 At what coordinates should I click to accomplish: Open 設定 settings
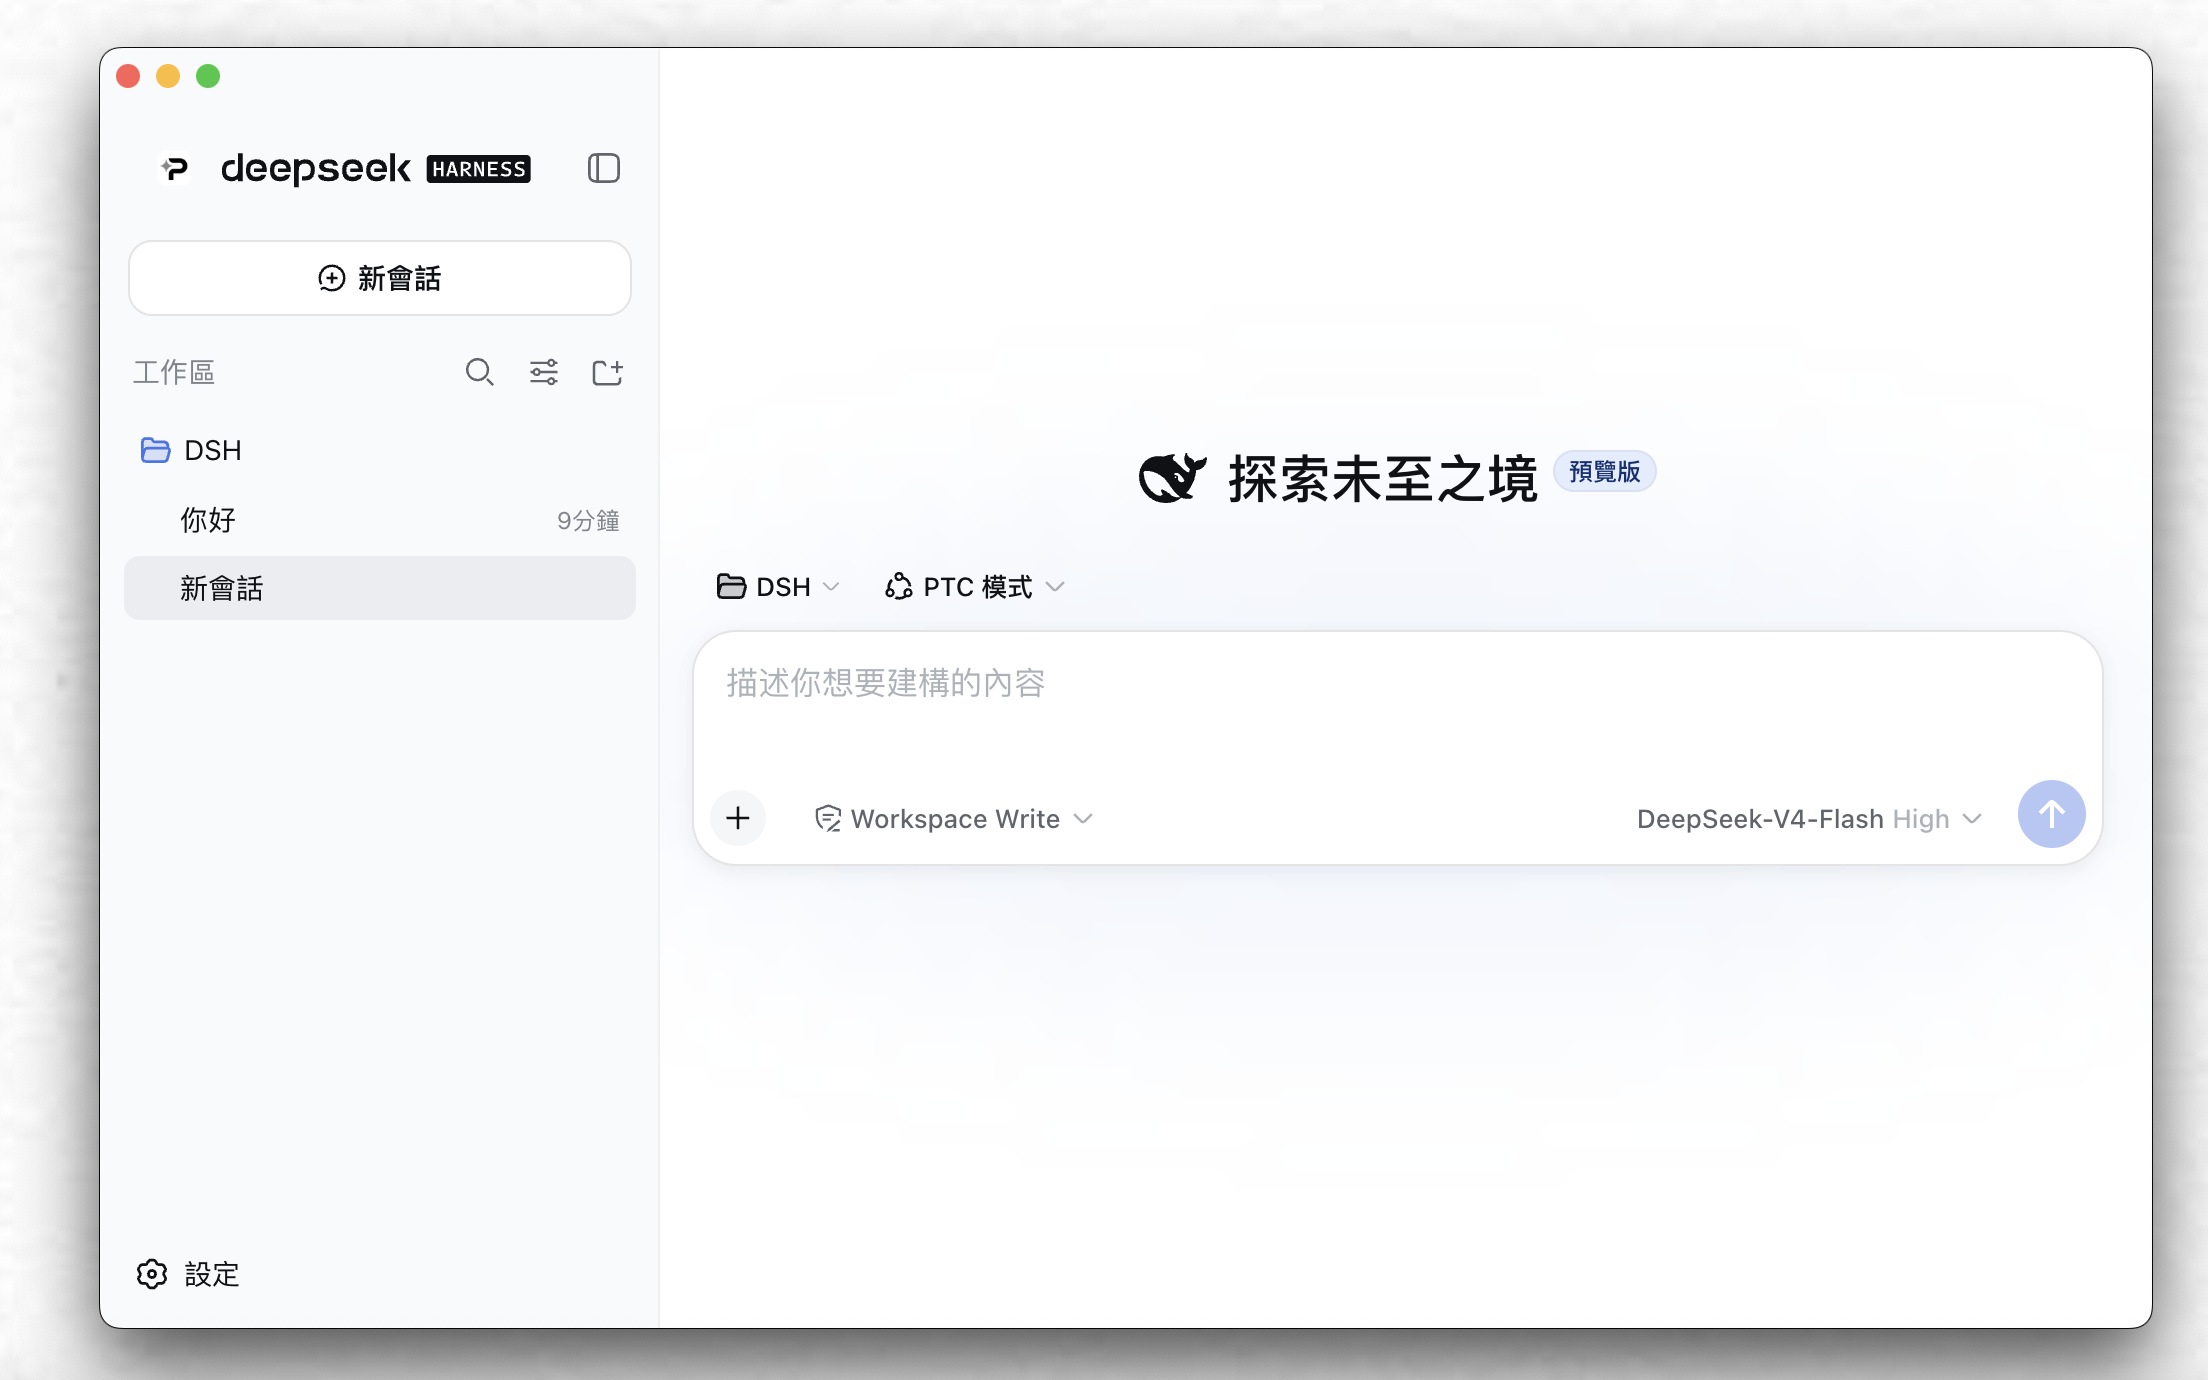(188, 1274)
